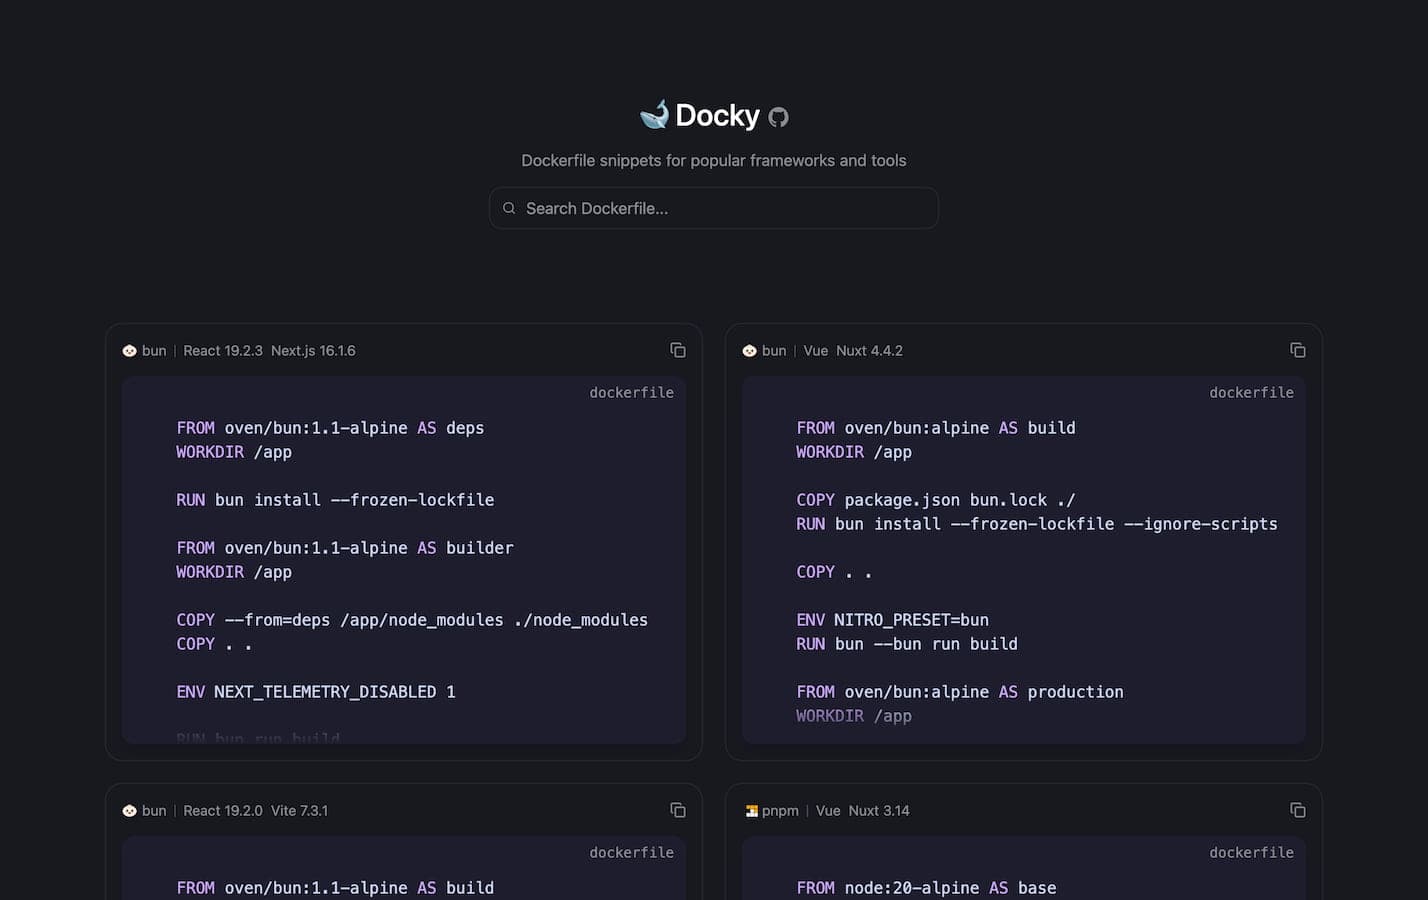Click the 'ENV NITRO_PRESET=bun' line

click(892, 620)
